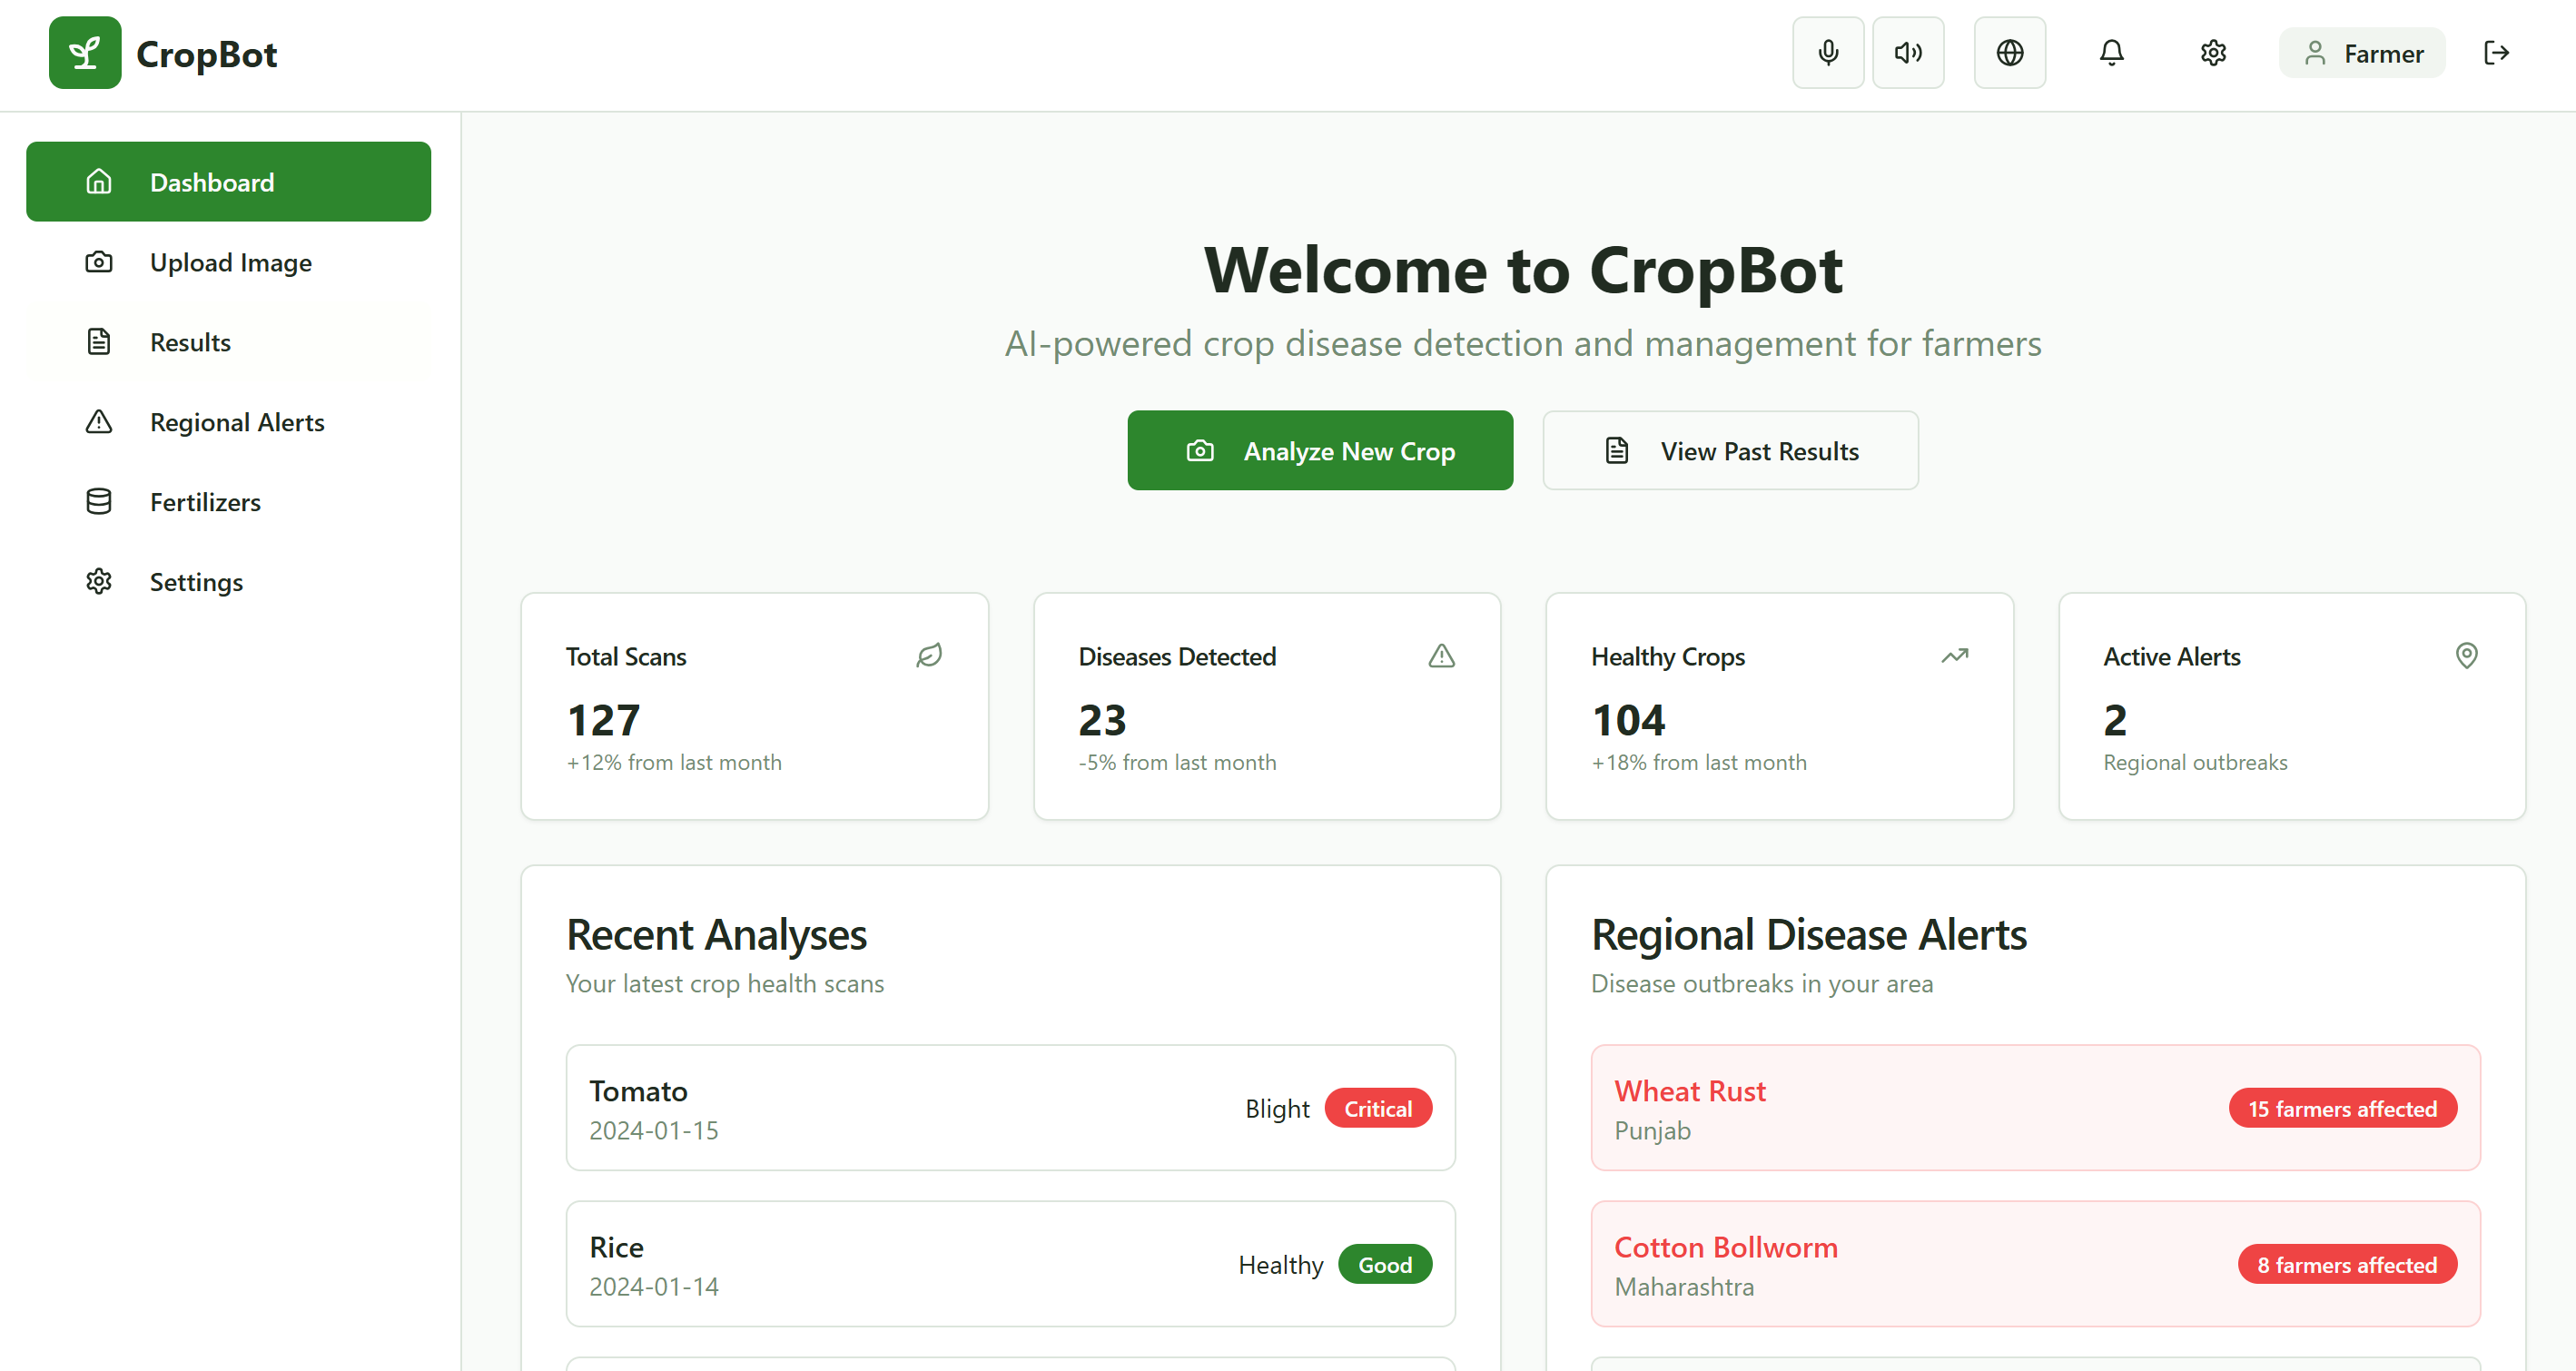Image resolution: width=2576 pixels, height=1371 pixels.
Task: Select Dashboard in the sidebar
Action: click(228, 182)
